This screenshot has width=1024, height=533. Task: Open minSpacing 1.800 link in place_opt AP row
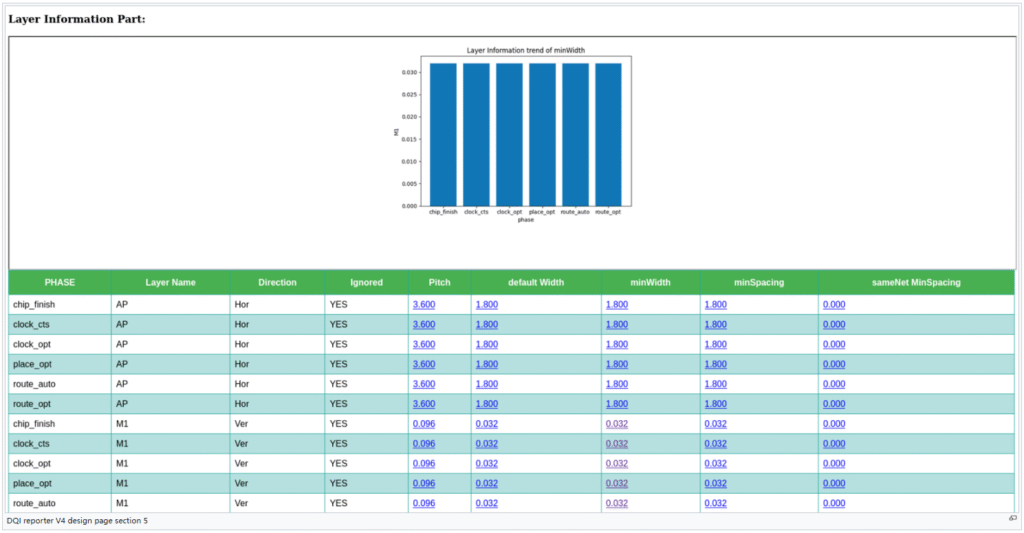[715, 364]
